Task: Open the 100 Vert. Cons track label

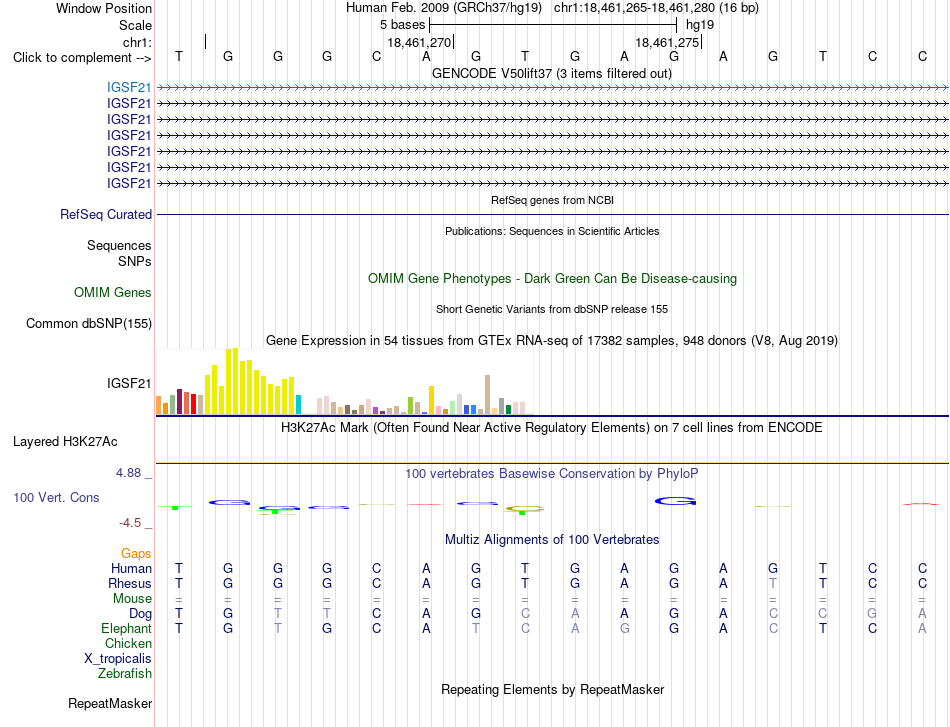Action: point(56,497)
